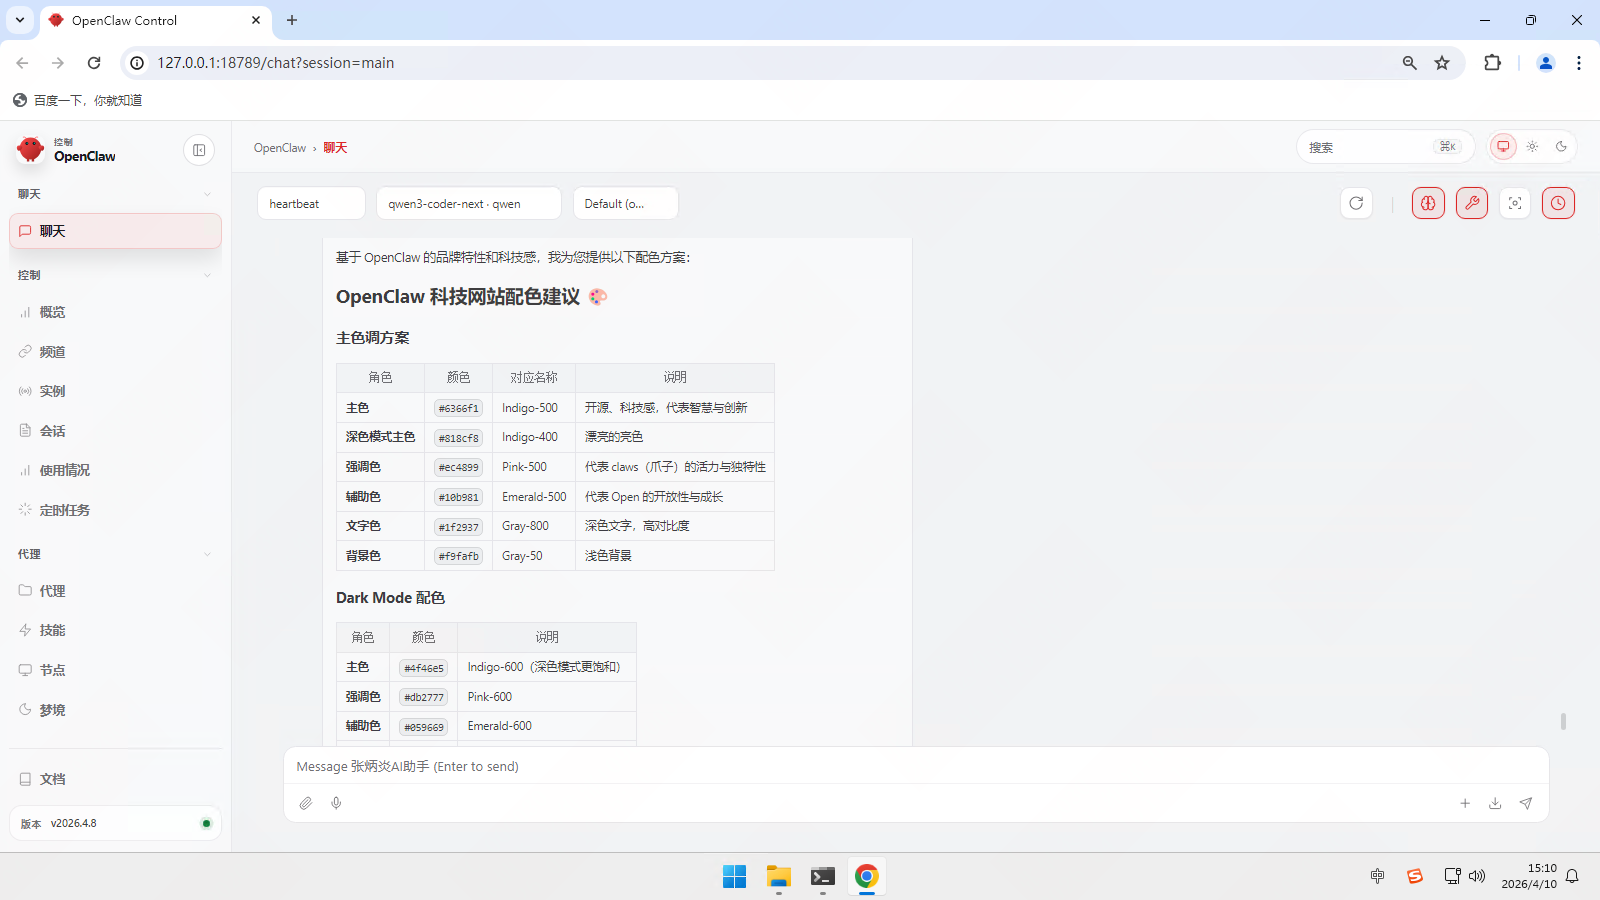This screenshot has width=1600, height=900.
Task: Open the qwen3-coder-next model dropdown
Action: [469, 203]
